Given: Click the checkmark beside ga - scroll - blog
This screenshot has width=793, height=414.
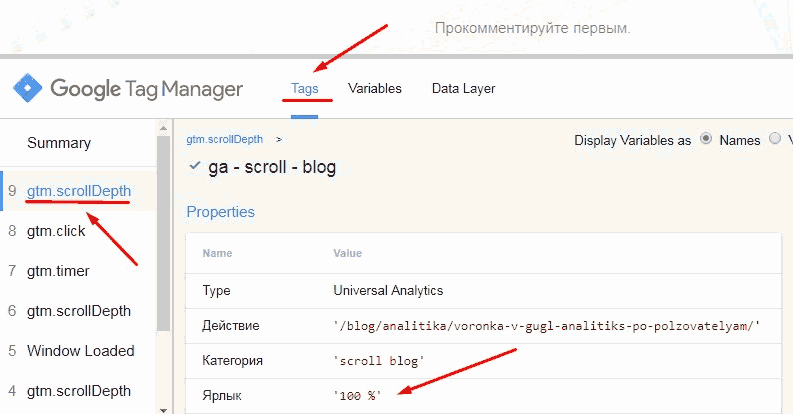Looking at the screenshot, I should tap(194, 166).
